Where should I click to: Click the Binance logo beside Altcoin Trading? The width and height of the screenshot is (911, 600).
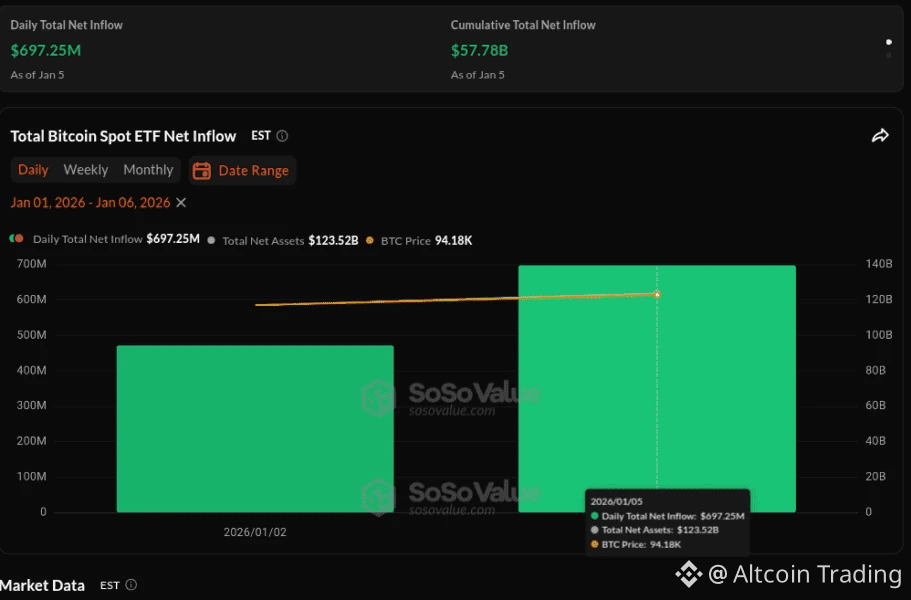(688, 574)
